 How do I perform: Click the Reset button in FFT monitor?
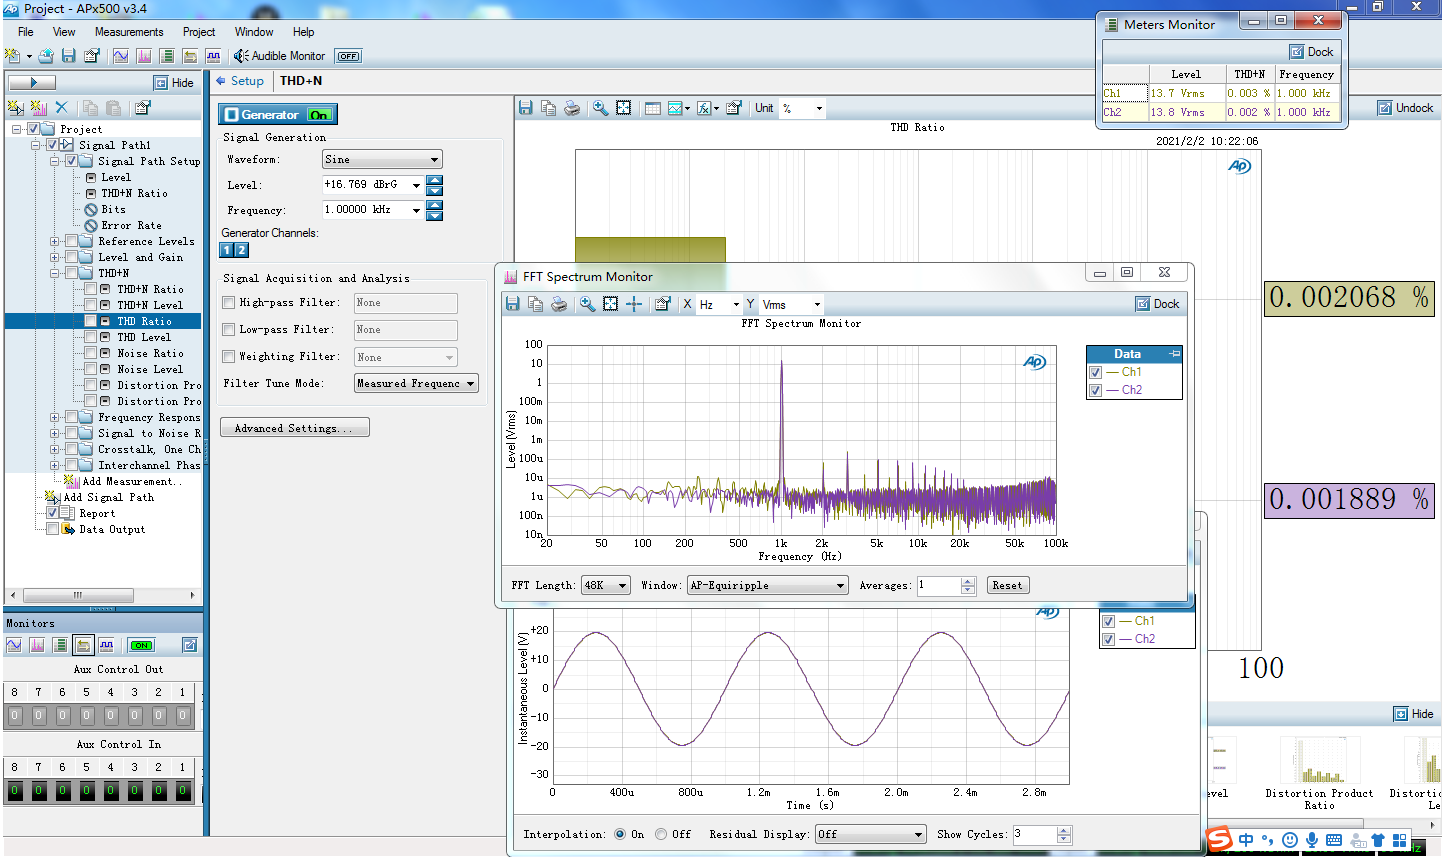tap(1007, 585)
